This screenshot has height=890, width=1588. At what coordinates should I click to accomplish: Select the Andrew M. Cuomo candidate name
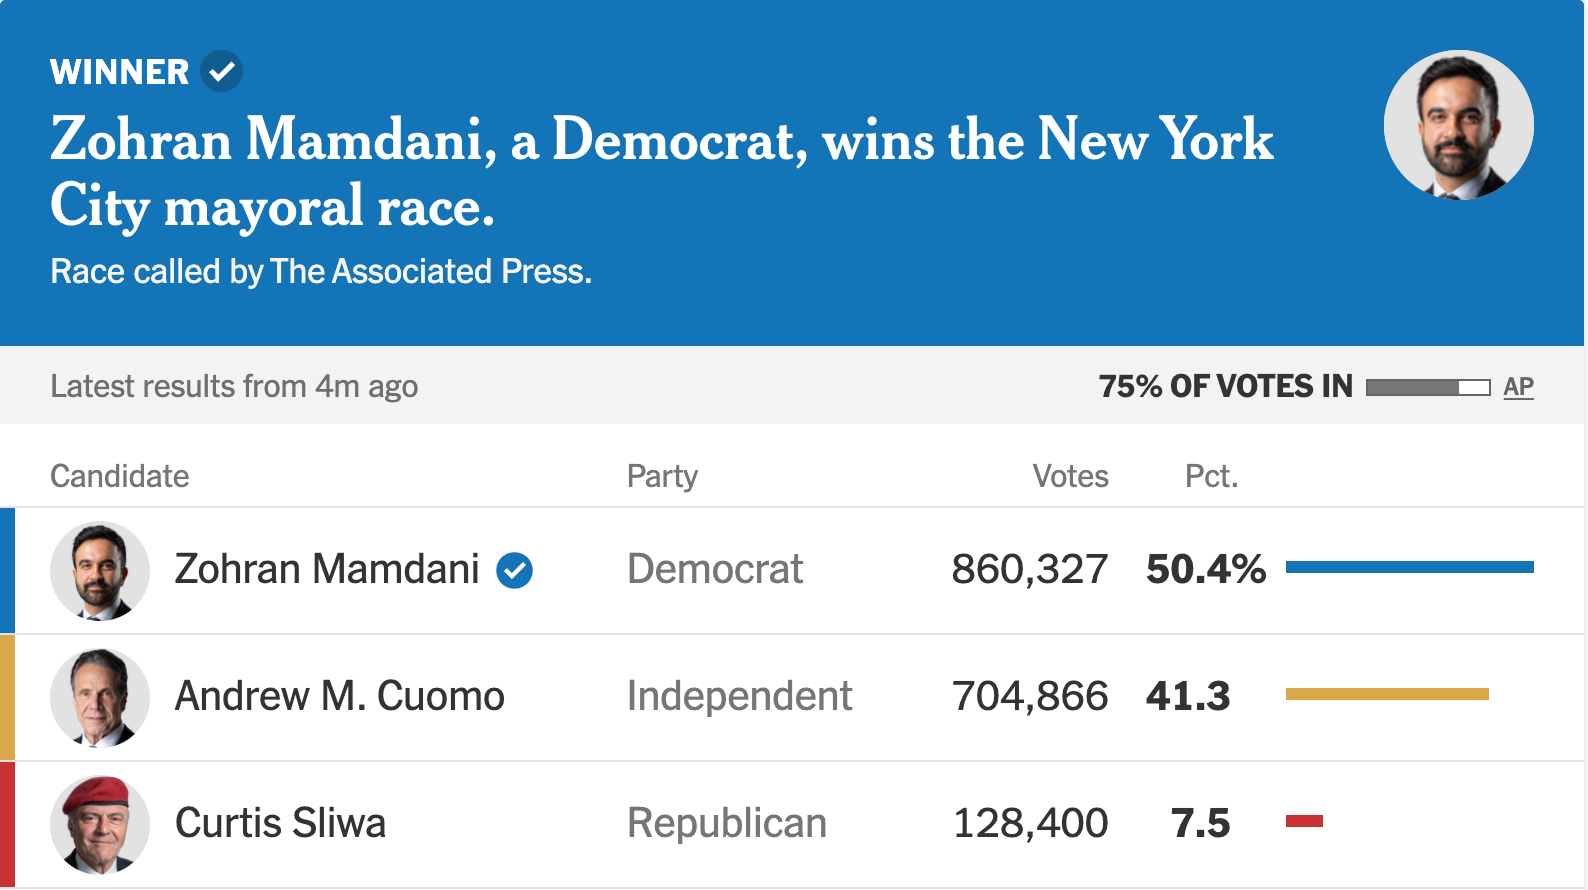pyautogui.click(x=340, y=697)
